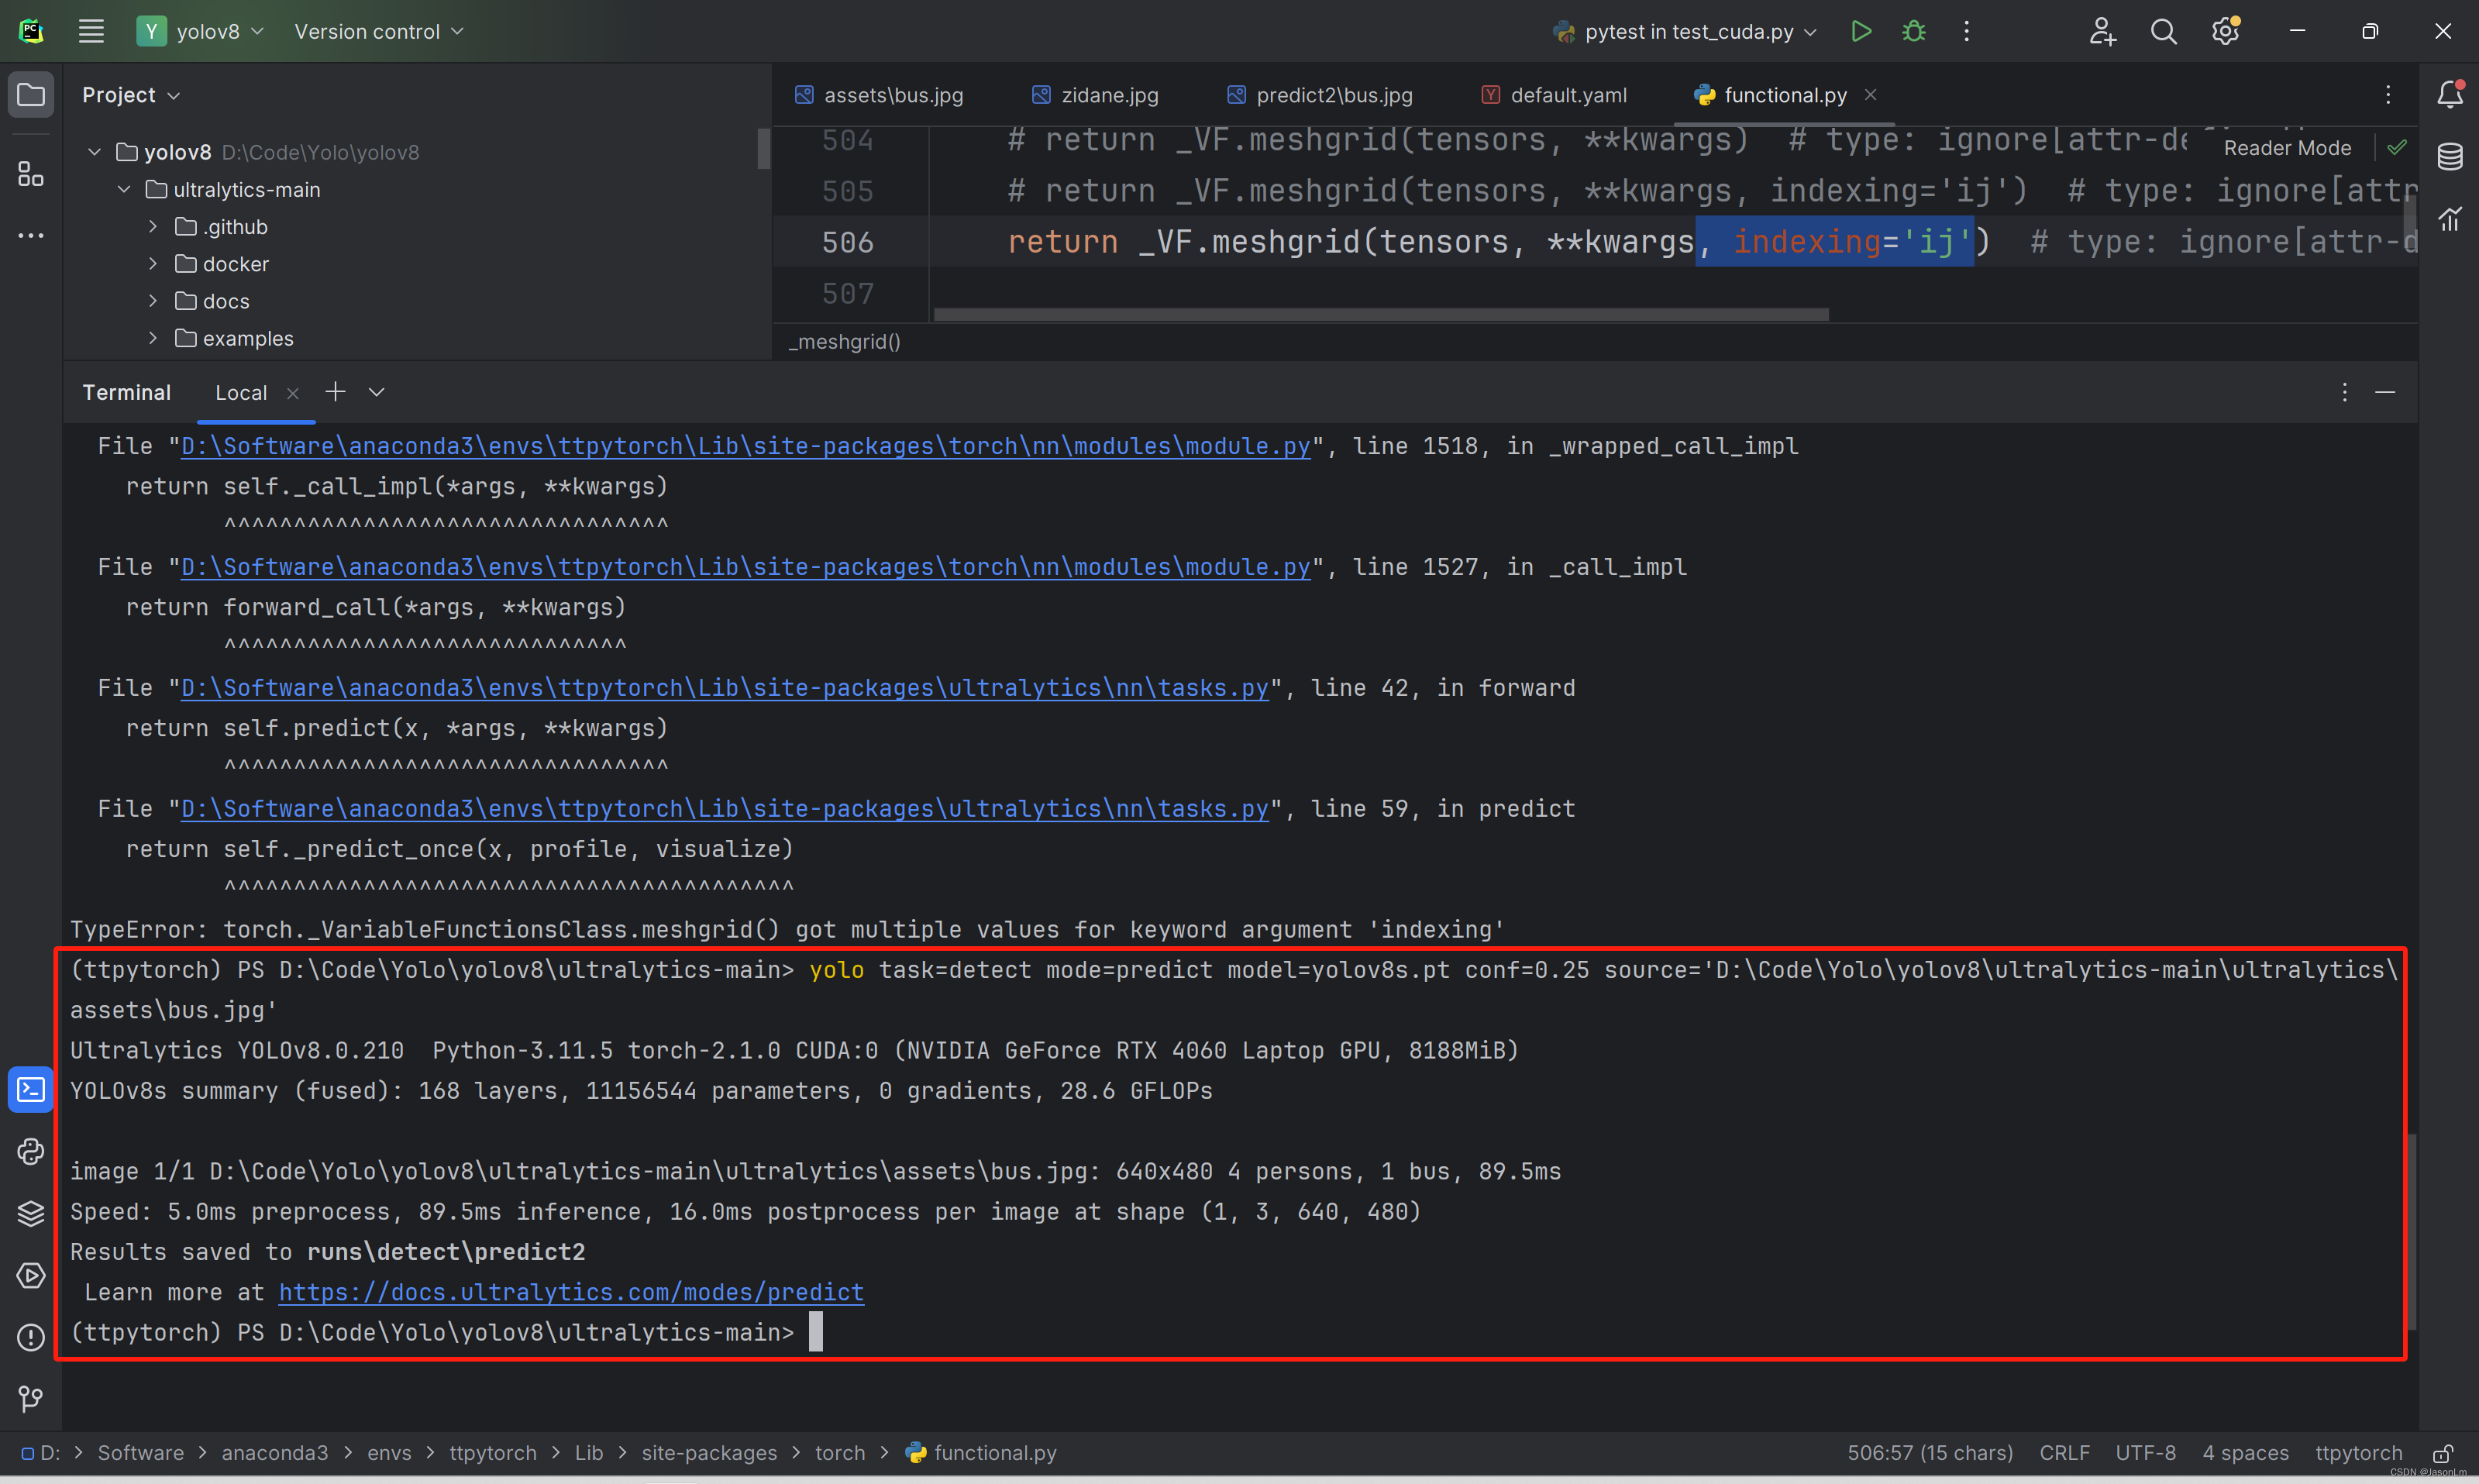Screen dimensions: 2479x1484
Task: Switch to predict2\bus.jpg tab
Action: click(1320, 95)
